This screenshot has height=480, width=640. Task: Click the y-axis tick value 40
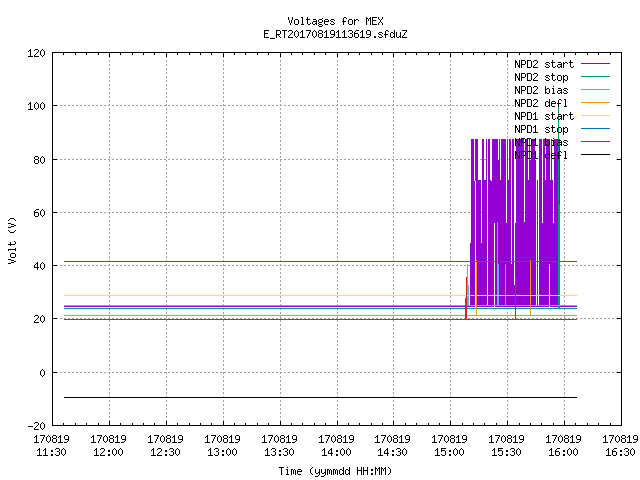(x=40, y=266)
